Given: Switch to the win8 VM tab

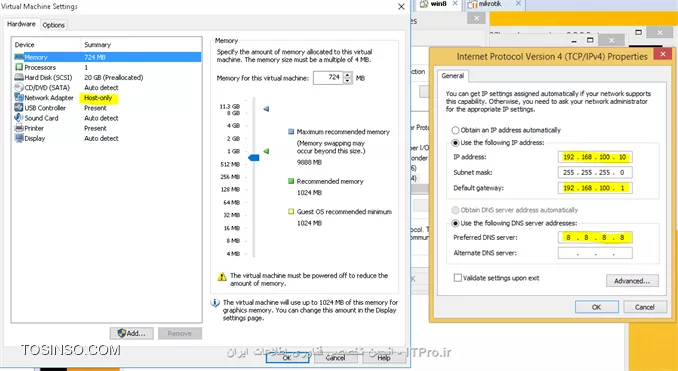Looking at the screenshot, I should [x=438, y=4].
